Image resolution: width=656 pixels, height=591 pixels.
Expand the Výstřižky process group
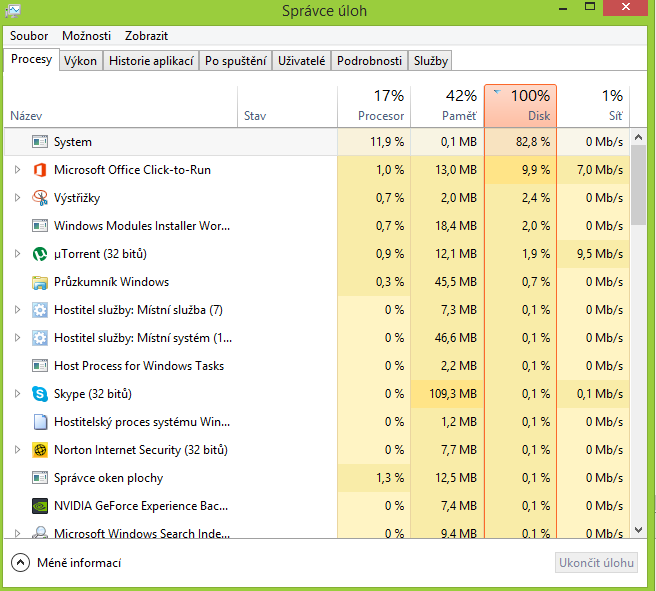(17, 198)
